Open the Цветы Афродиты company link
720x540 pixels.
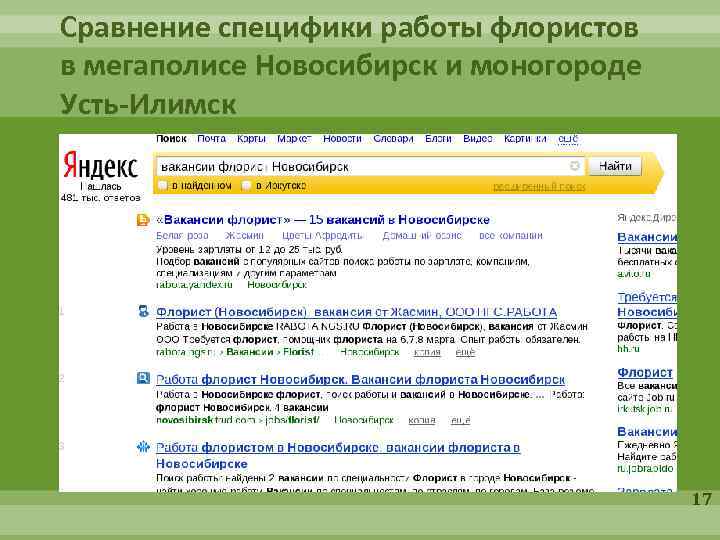(x=322, y=236)
